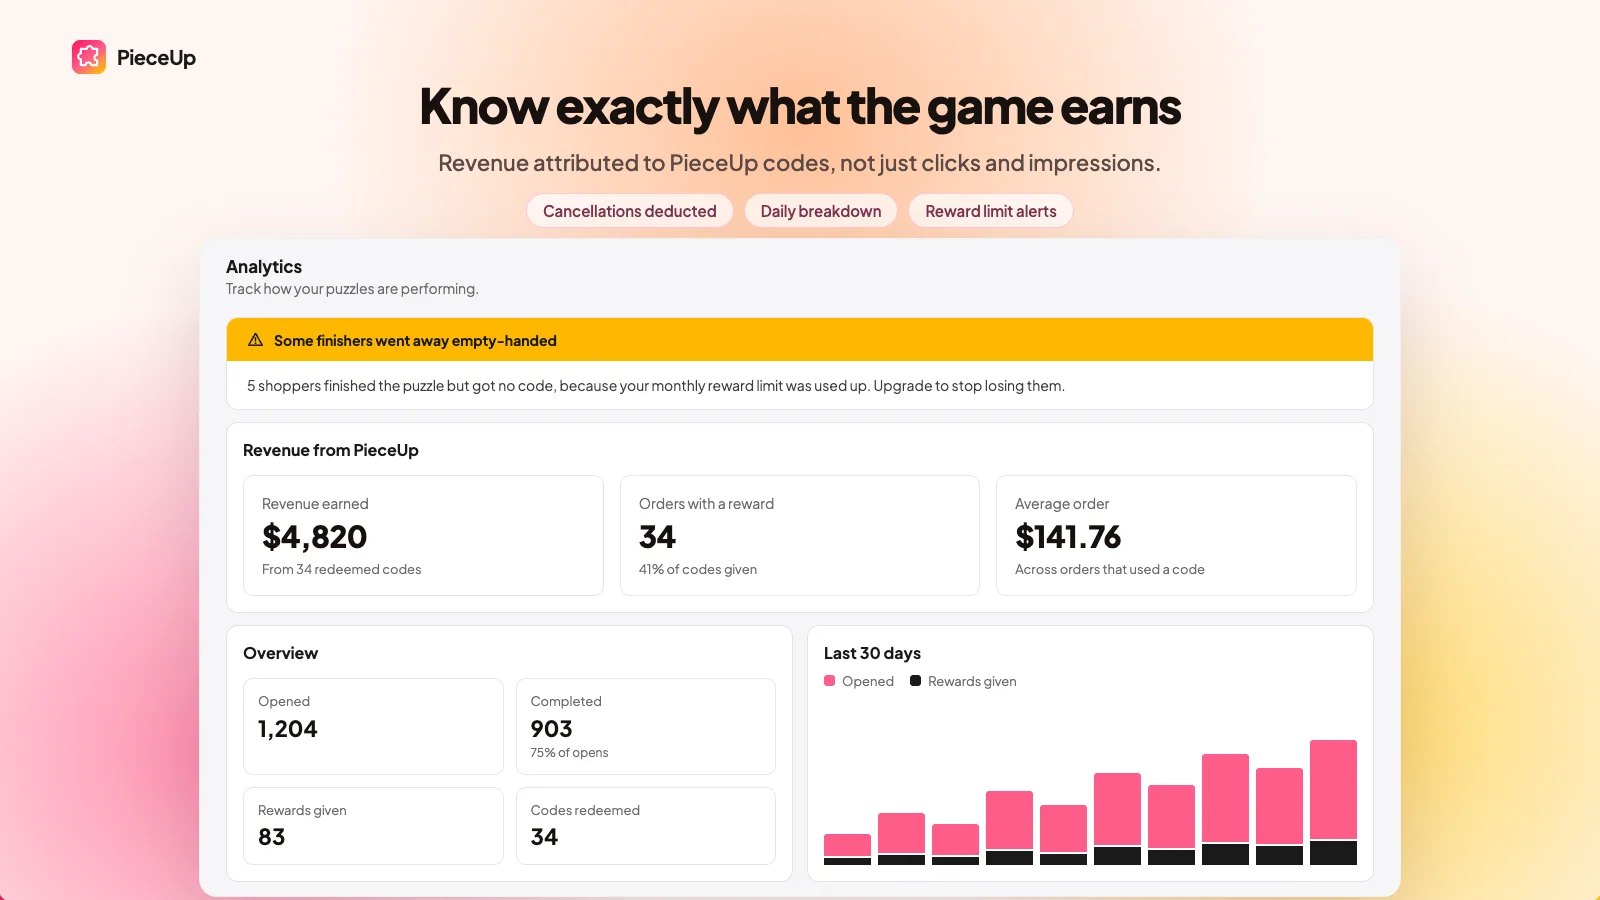Viewport: 1600px width, 900px height.
Task: Click the Average order $141.76 value
Action: pos(1068,537)
